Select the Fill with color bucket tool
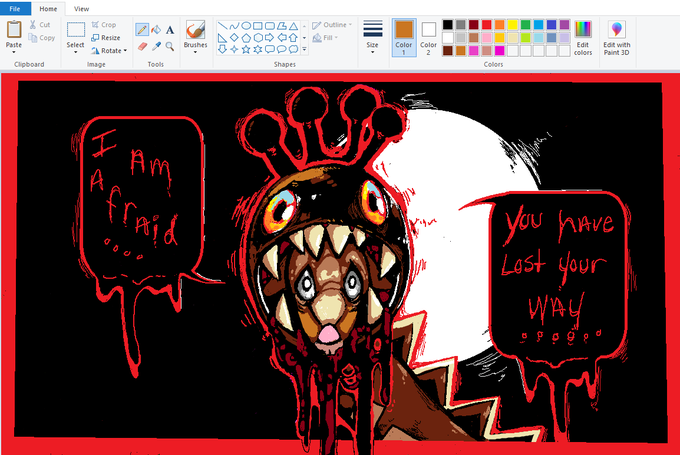680x455 pixels. point(156,29)
